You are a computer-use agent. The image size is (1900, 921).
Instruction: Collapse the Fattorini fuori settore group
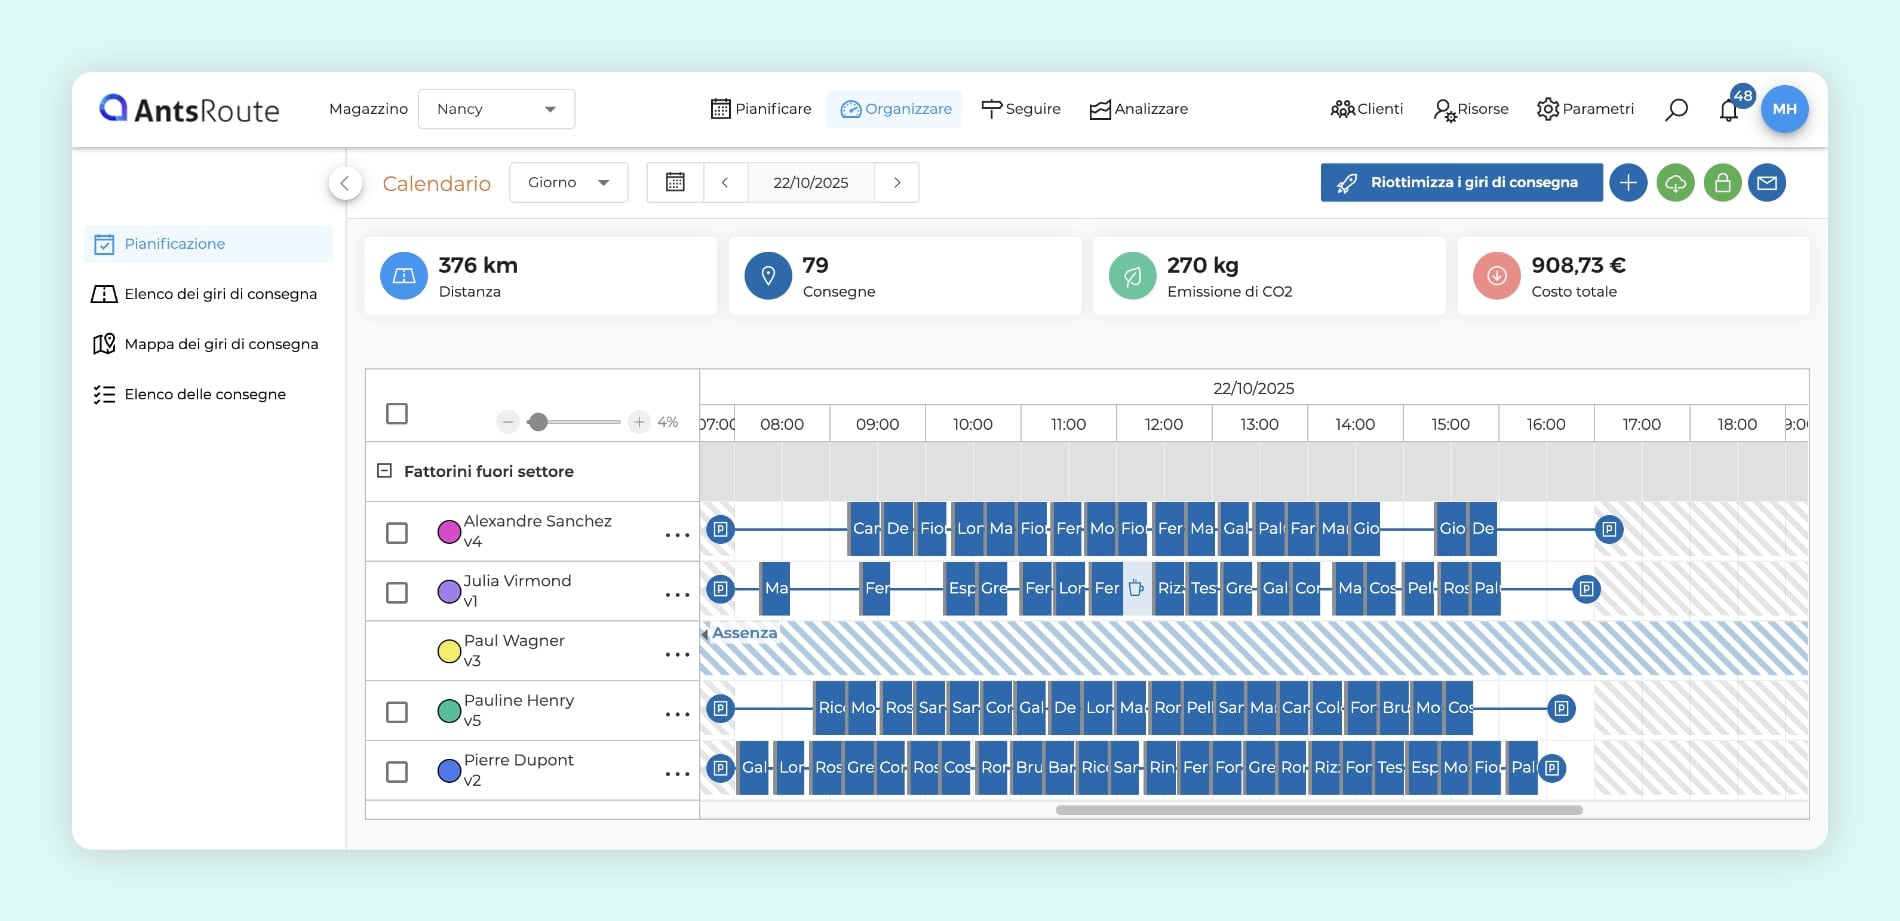pyautogui.click(x=384, y=470)
